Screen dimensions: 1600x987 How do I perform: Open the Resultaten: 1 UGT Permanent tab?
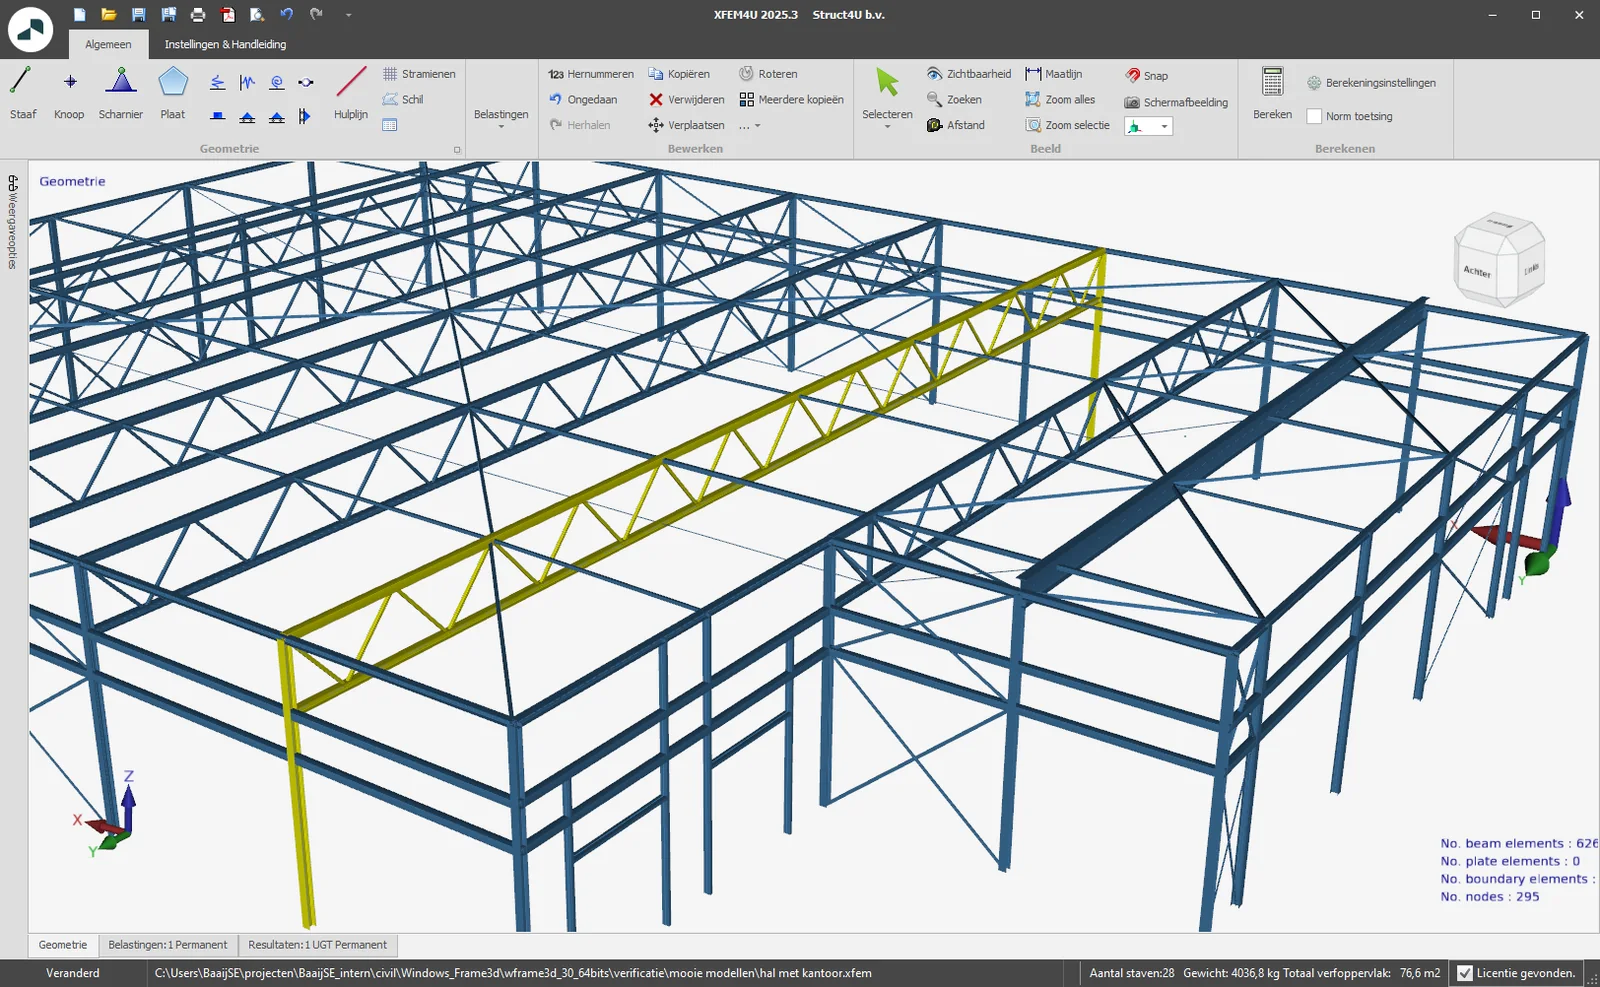[x=317, y=945]
